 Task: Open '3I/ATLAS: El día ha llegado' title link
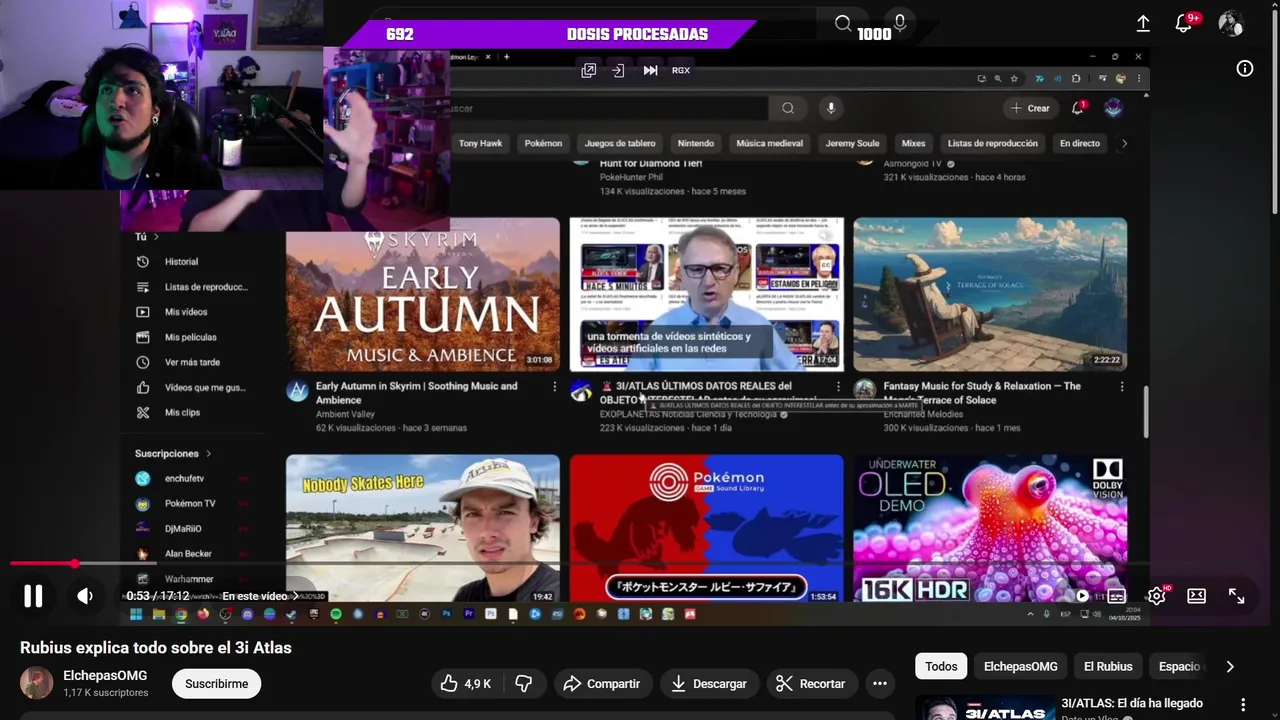(x=1132, y=703)
